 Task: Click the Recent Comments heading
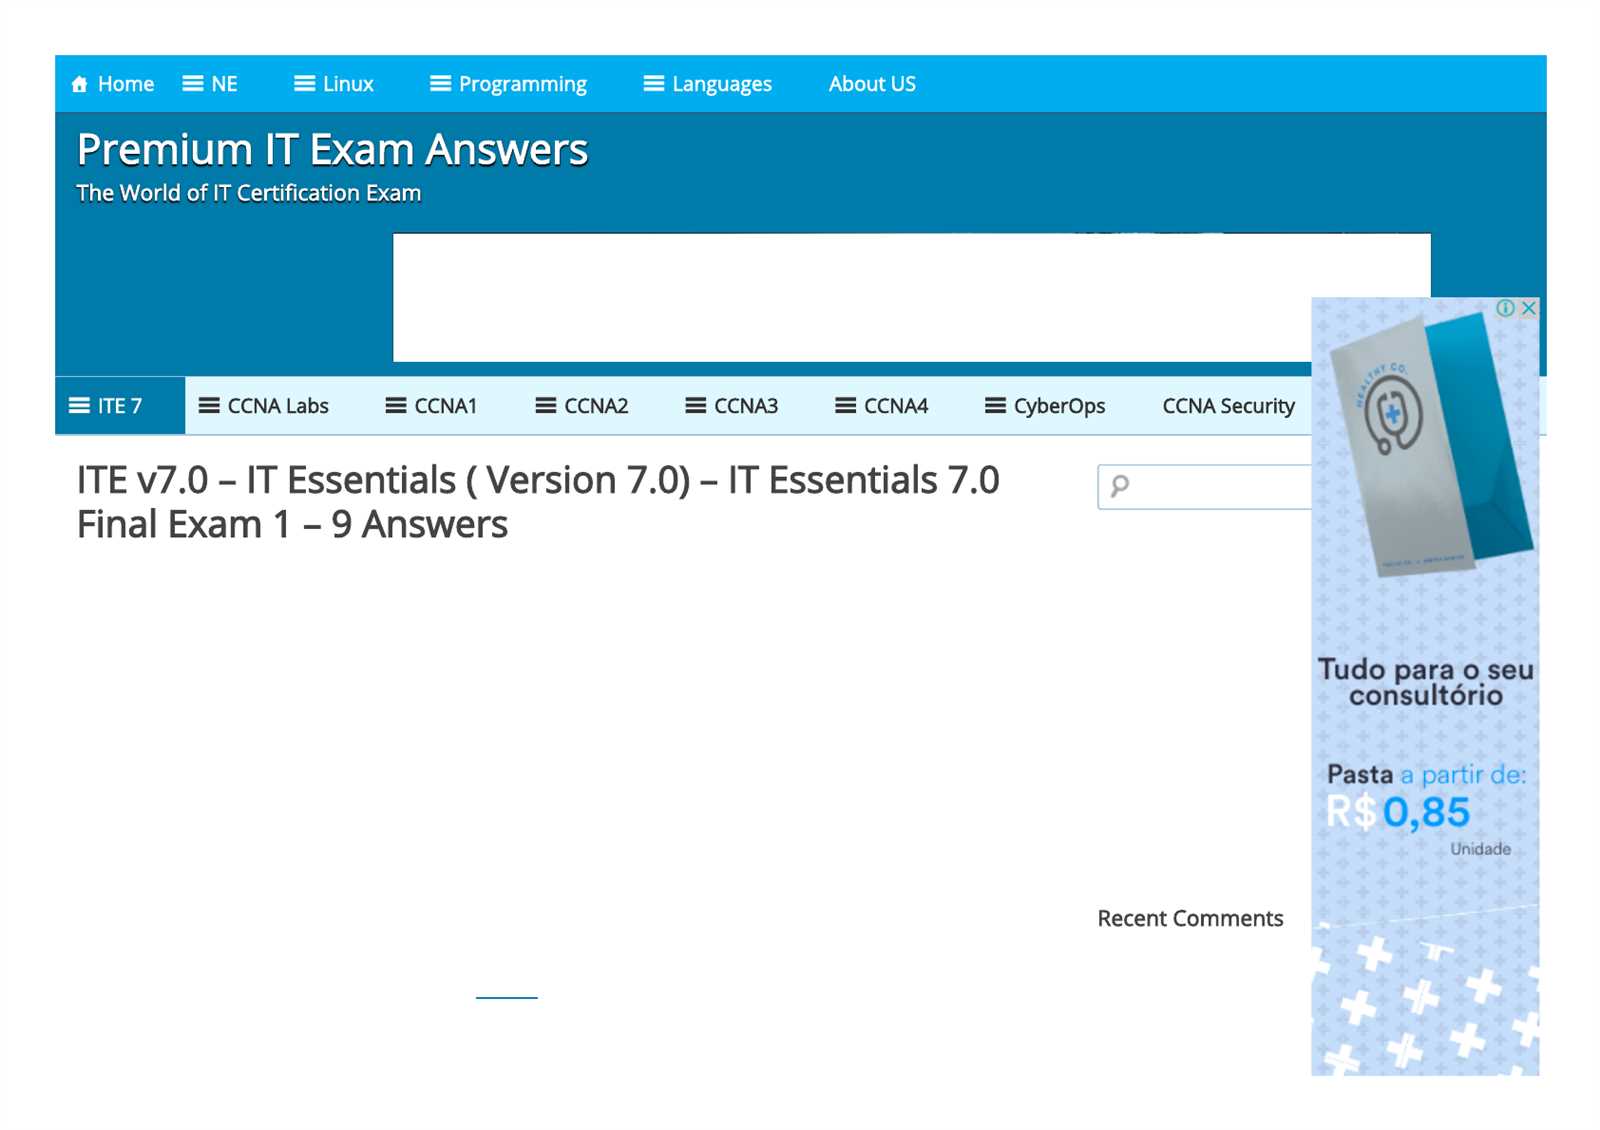1190,919
